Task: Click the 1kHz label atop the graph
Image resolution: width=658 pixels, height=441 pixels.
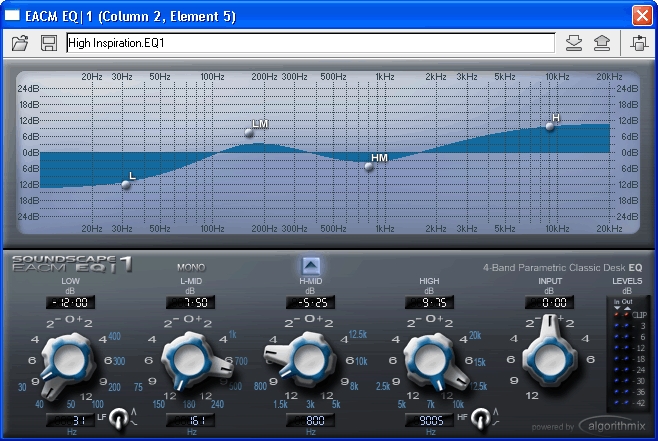Action: pyautogui.click(x=384, y=77)
